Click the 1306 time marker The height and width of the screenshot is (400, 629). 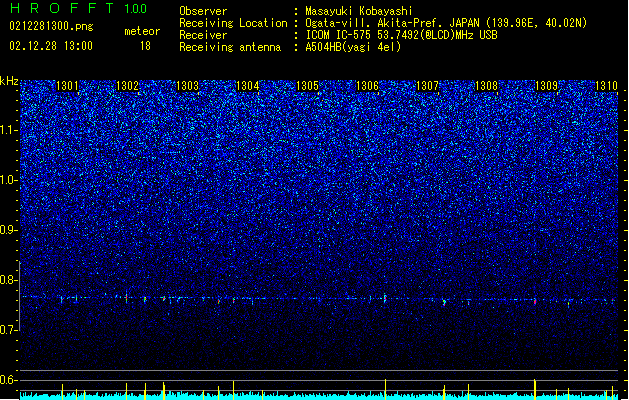pyautogui.click(x=367, y=86)
